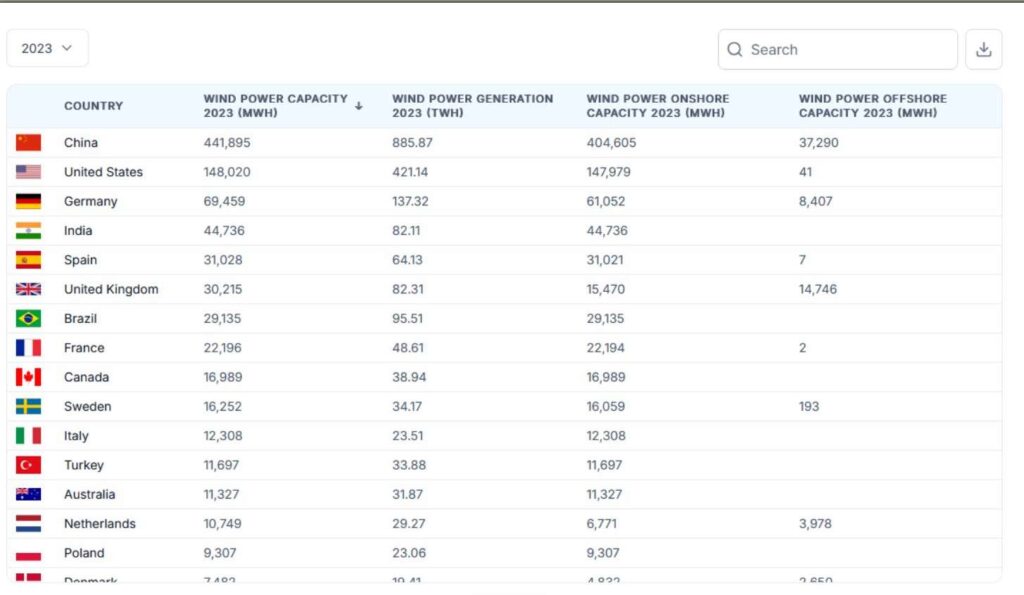
Task: Sort by Wind Power Generation 2023 header
Action: coord(472,106)
